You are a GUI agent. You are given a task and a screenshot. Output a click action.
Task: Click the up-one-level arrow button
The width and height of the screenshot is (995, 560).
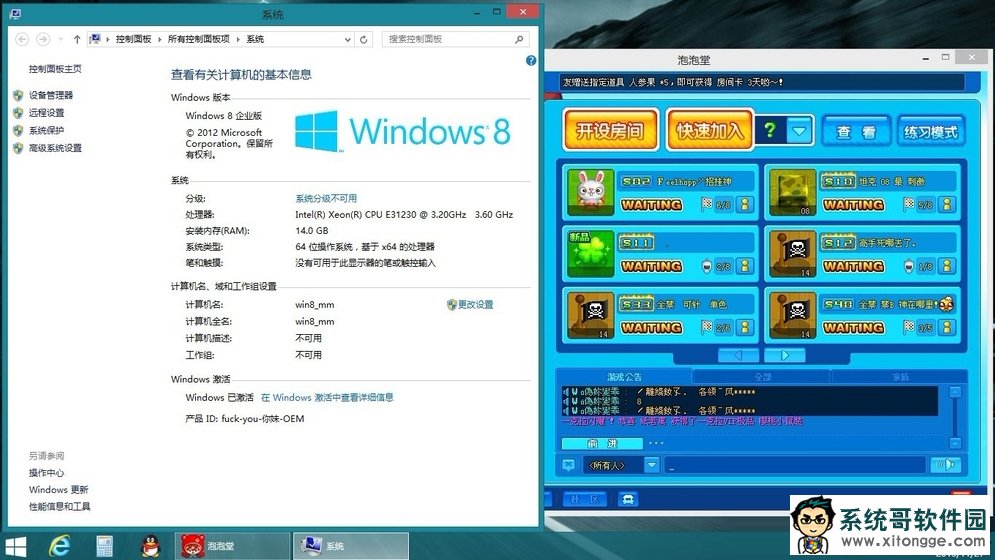77,39
